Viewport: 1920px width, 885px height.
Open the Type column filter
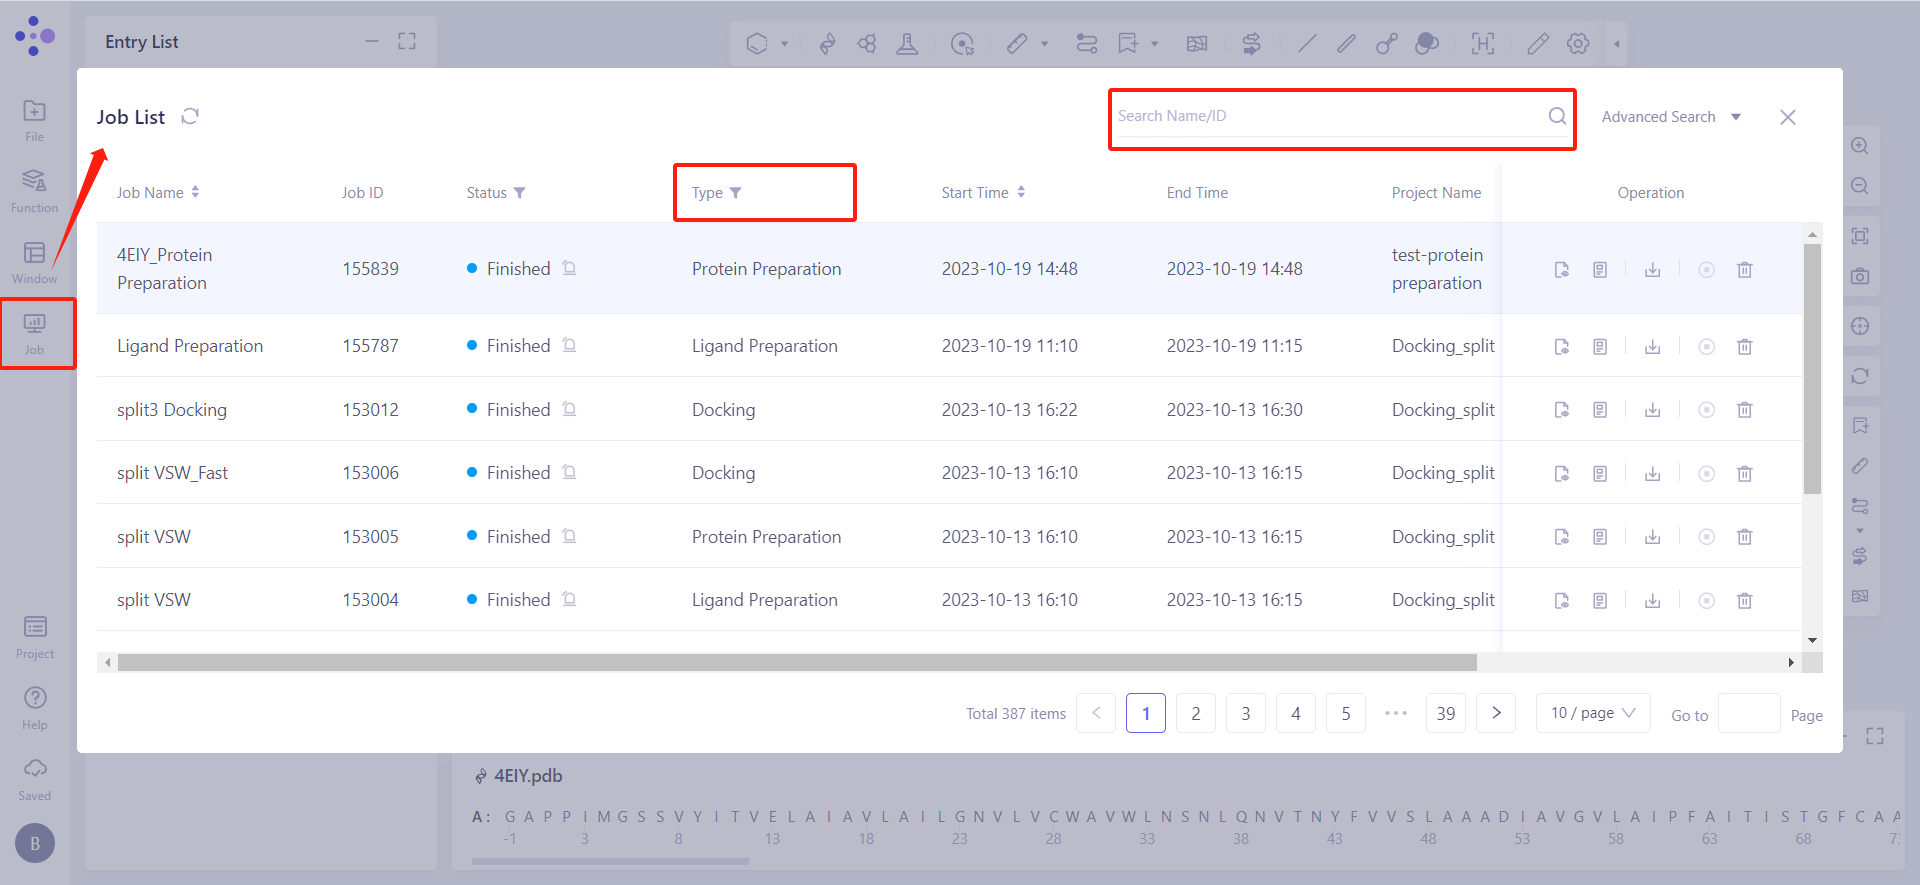[735, 193]
